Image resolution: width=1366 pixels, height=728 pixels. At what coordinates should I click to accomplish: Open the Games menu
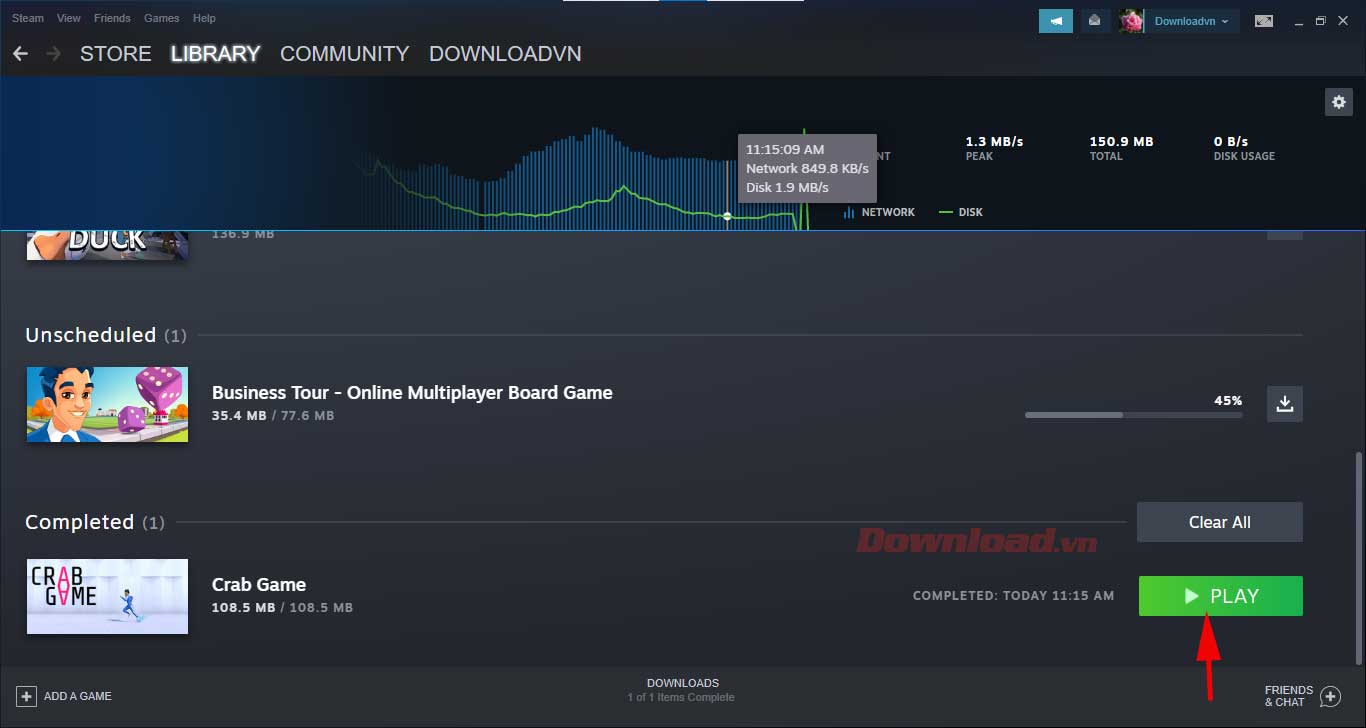pos(161,18)
